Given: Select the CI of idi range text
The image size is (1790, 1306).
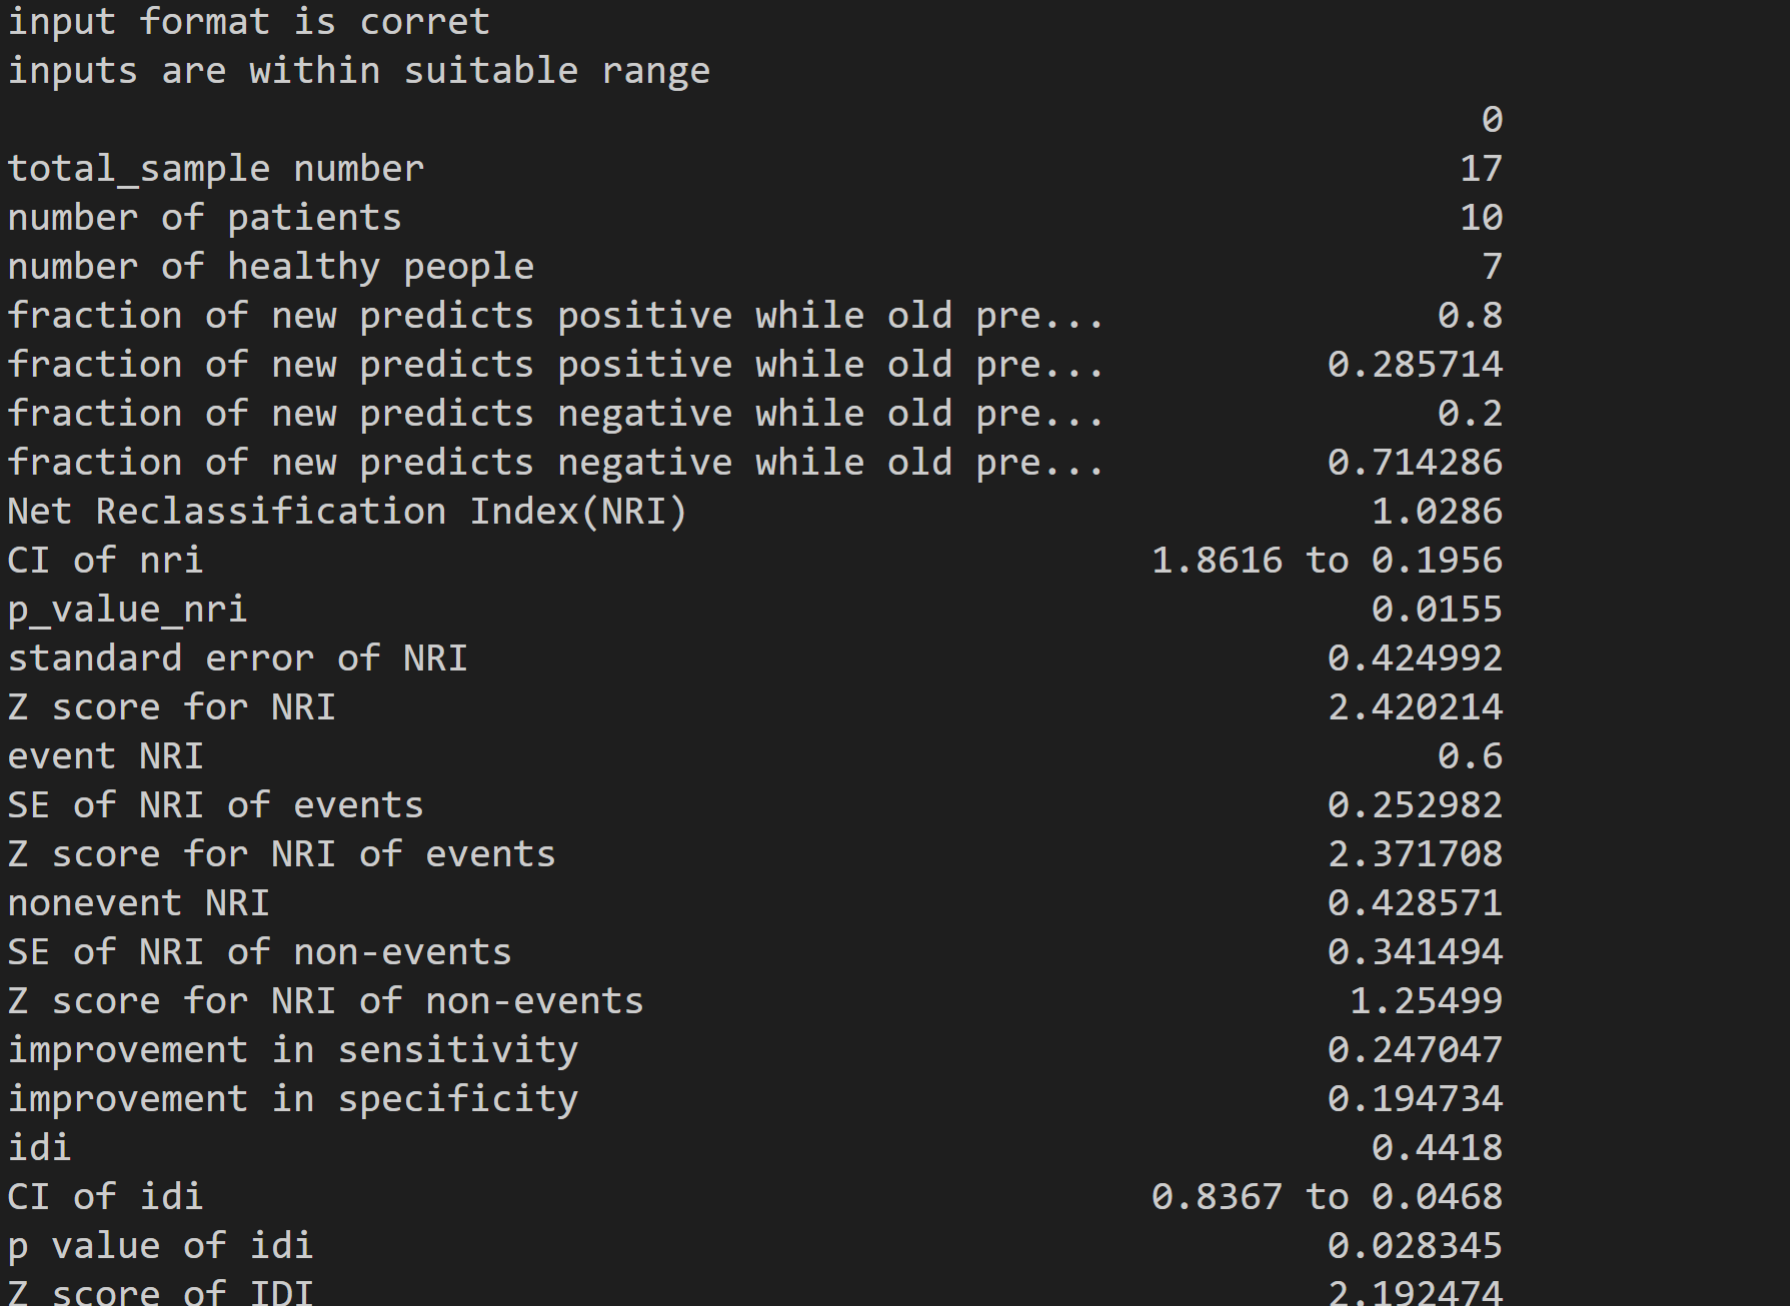Looking at the screenshot, I should coord(1327,1196).
